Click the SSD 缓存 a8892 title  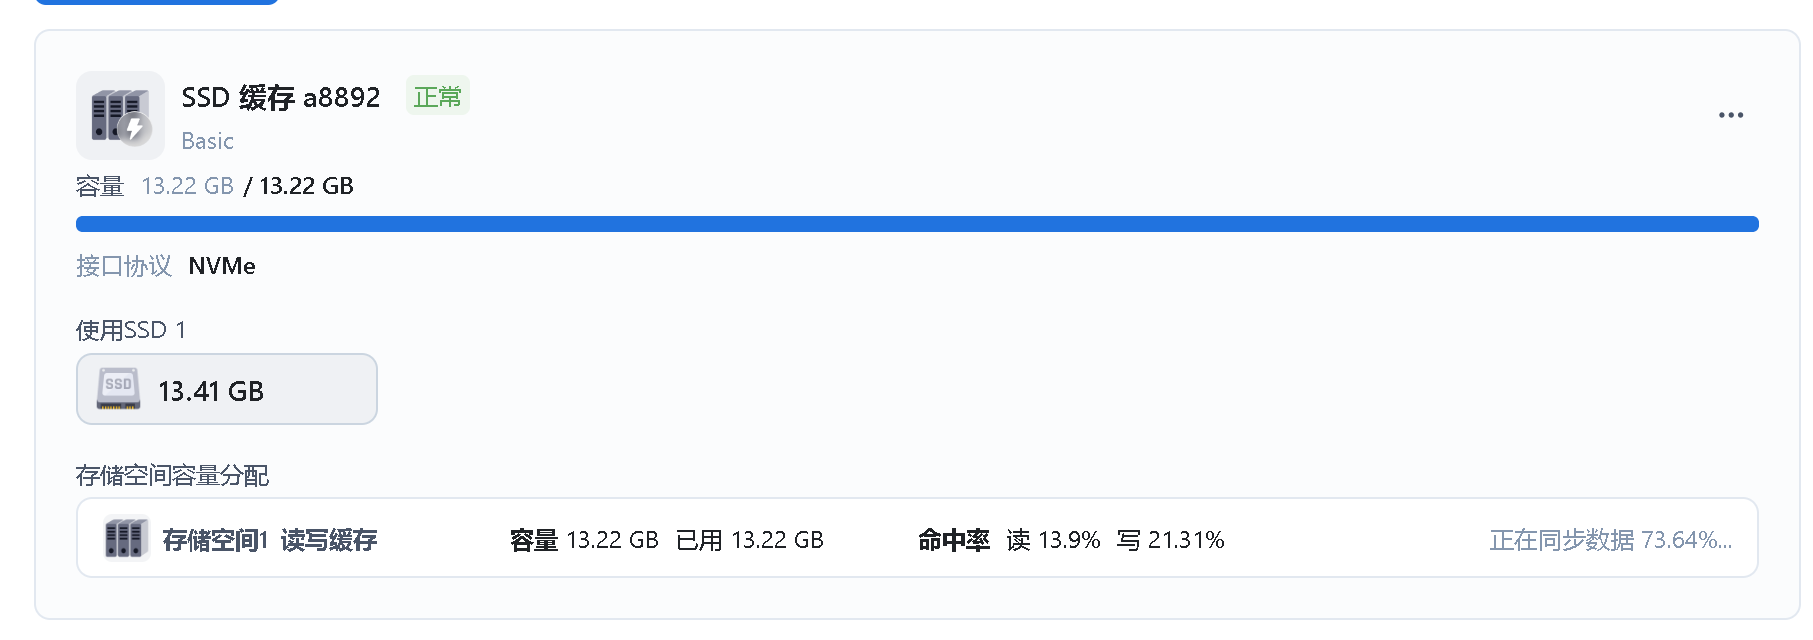pyautogui.click(x=281, y=97)
